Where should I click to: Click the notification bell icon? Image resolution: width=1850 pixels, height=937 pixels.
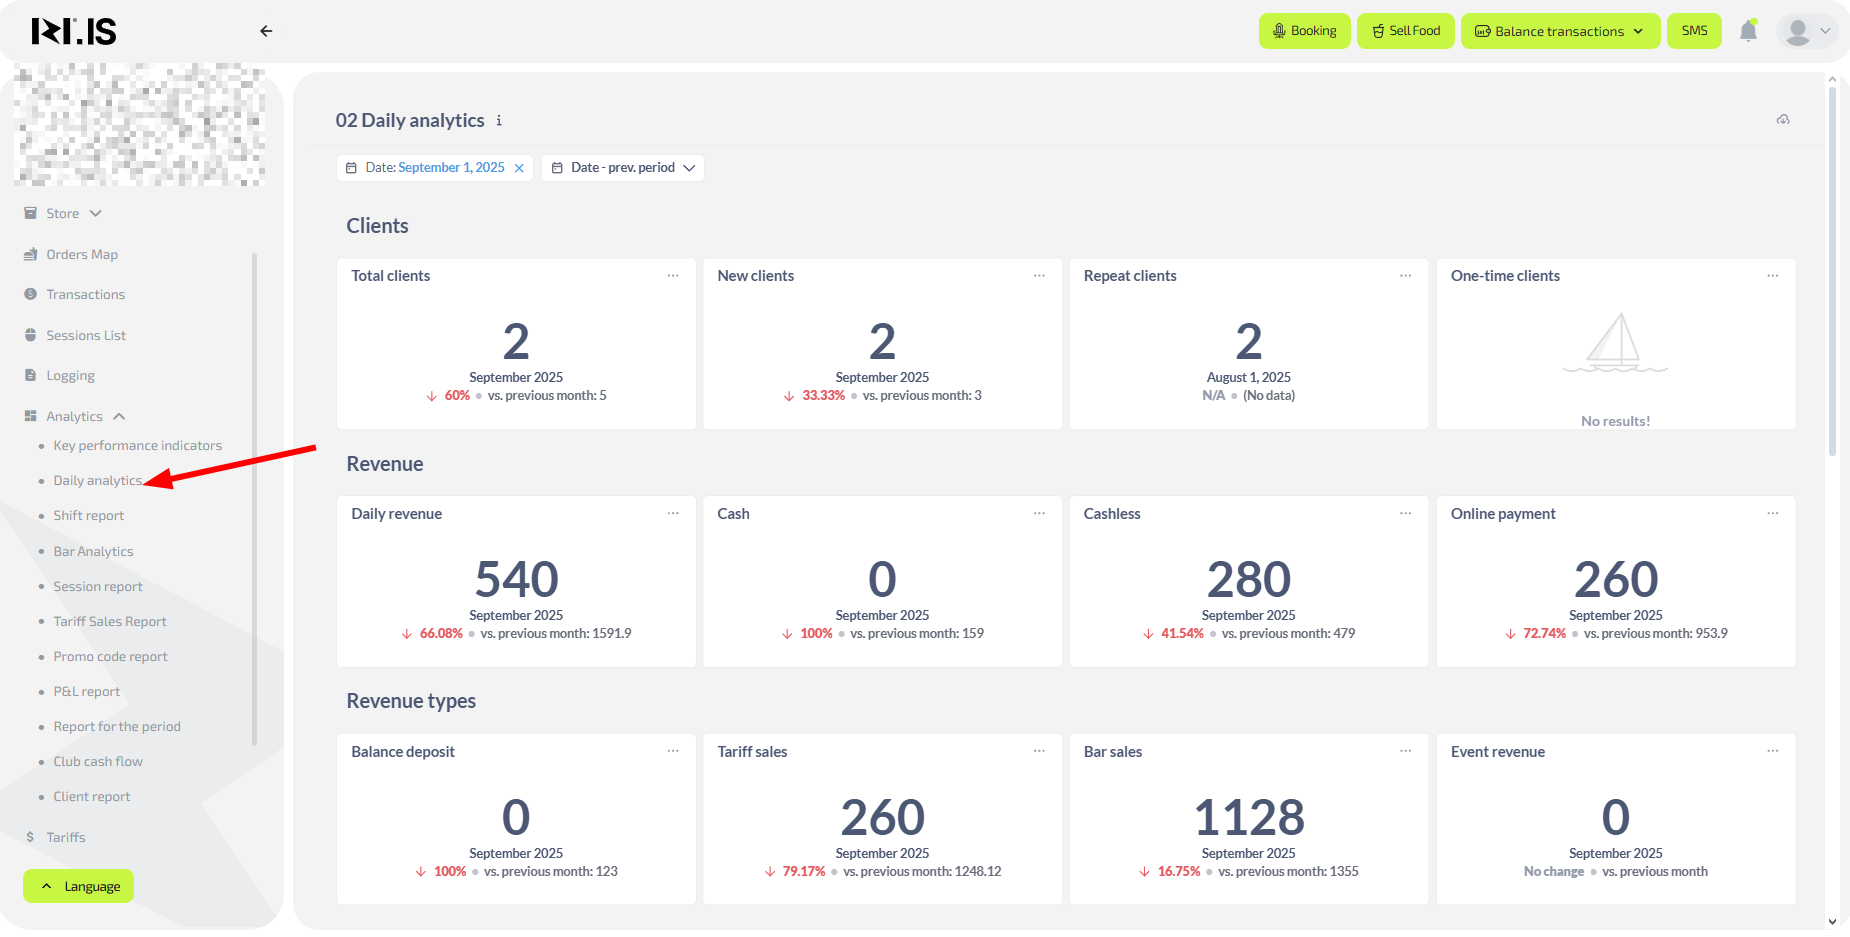tap(1748, 31)
